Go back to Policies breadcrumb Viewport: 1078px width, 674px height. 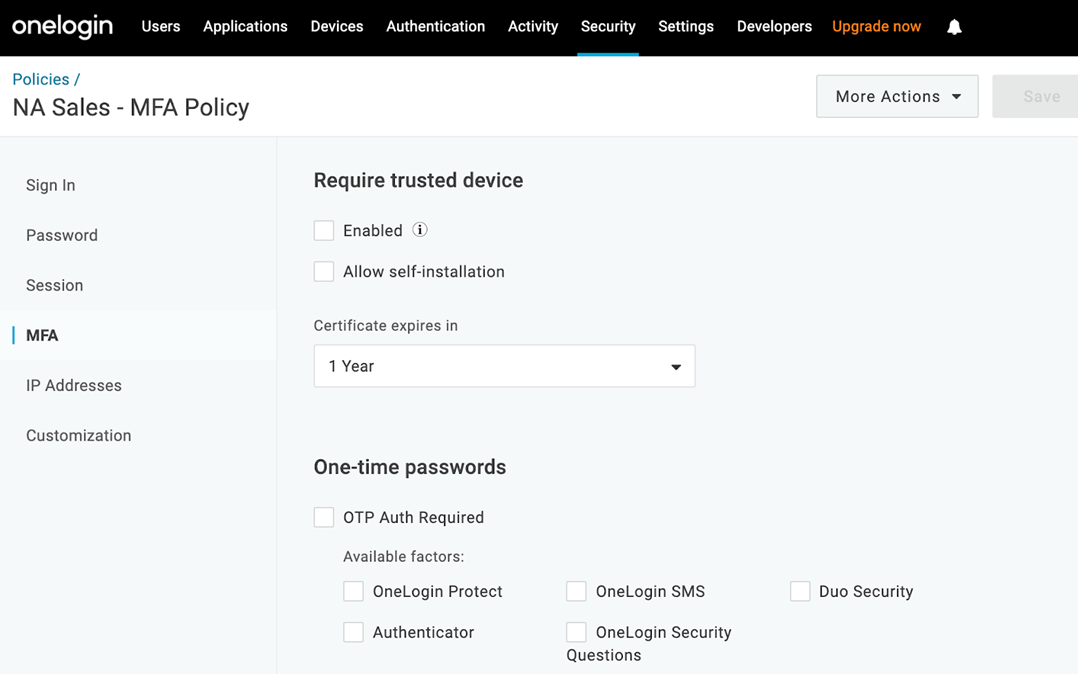[41, 79]
